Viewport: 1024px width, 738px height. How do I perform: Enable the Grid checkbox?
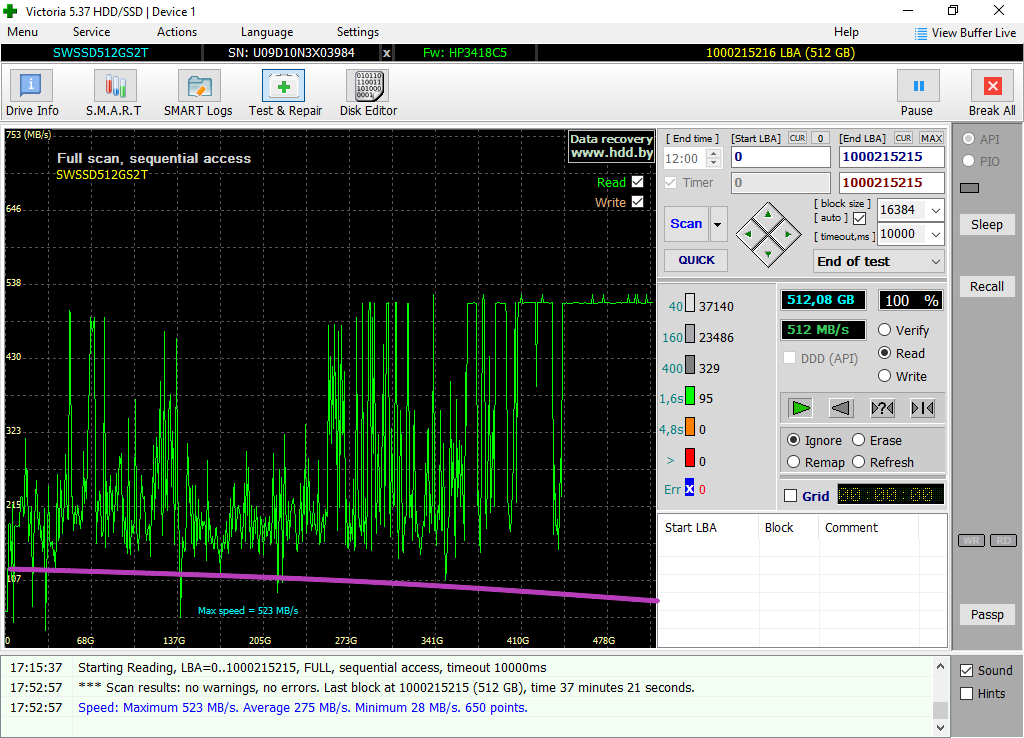791,496
